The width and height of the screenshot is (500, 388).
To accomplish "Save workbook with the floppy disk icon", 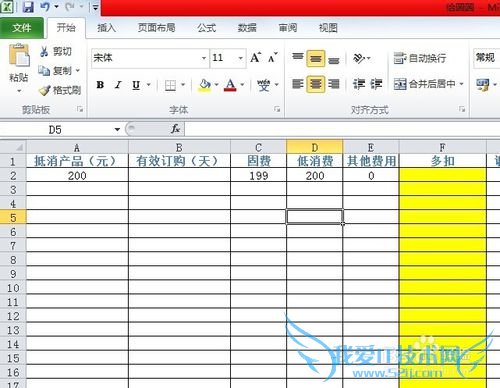I will pyautogui.click(x=28, y=7).
